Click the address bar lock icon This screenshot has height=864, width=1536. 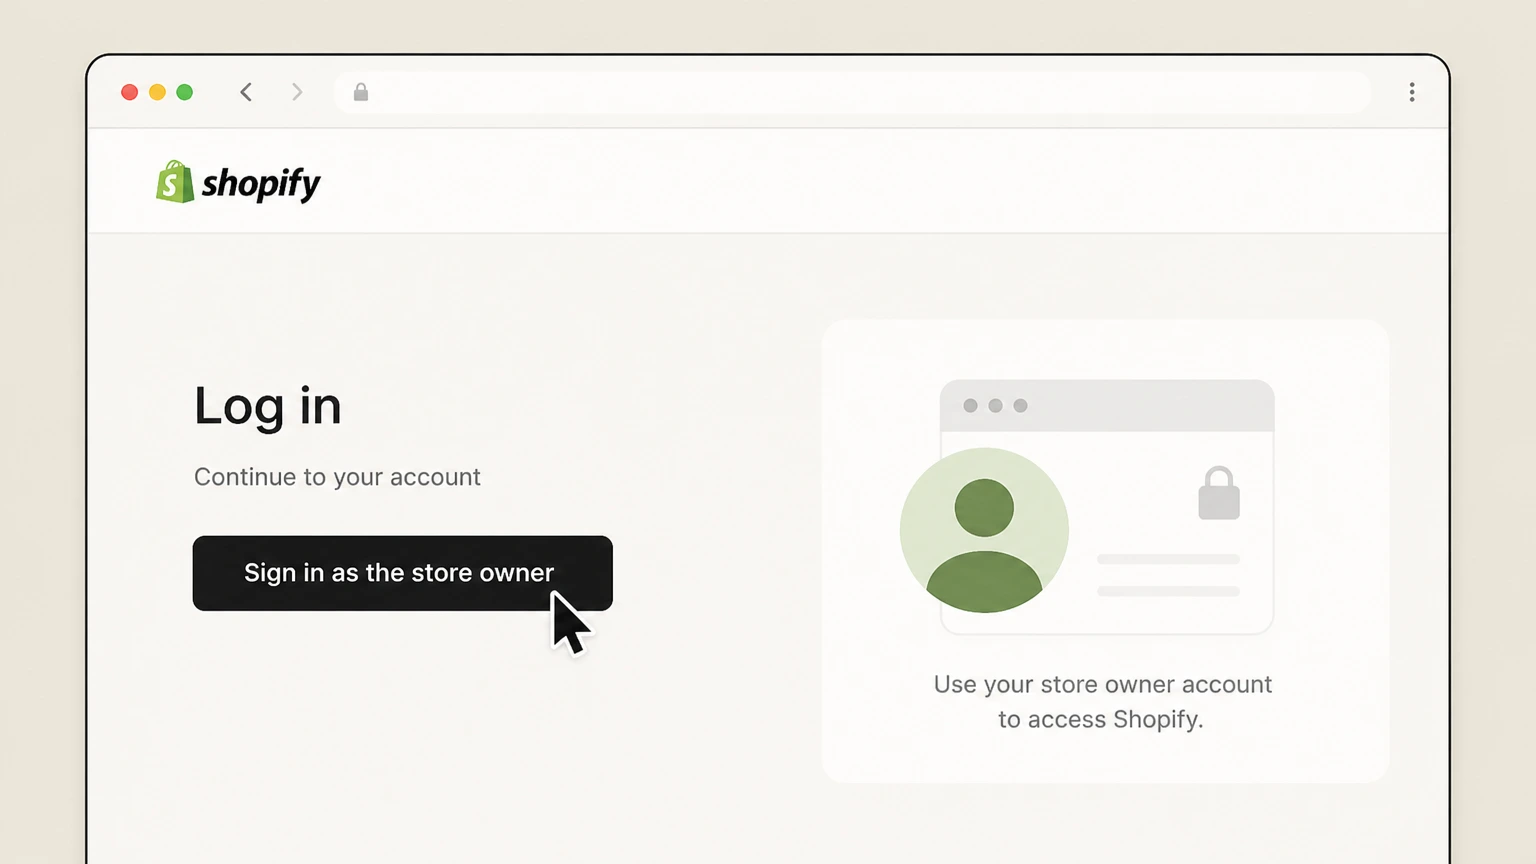(361, 92)
